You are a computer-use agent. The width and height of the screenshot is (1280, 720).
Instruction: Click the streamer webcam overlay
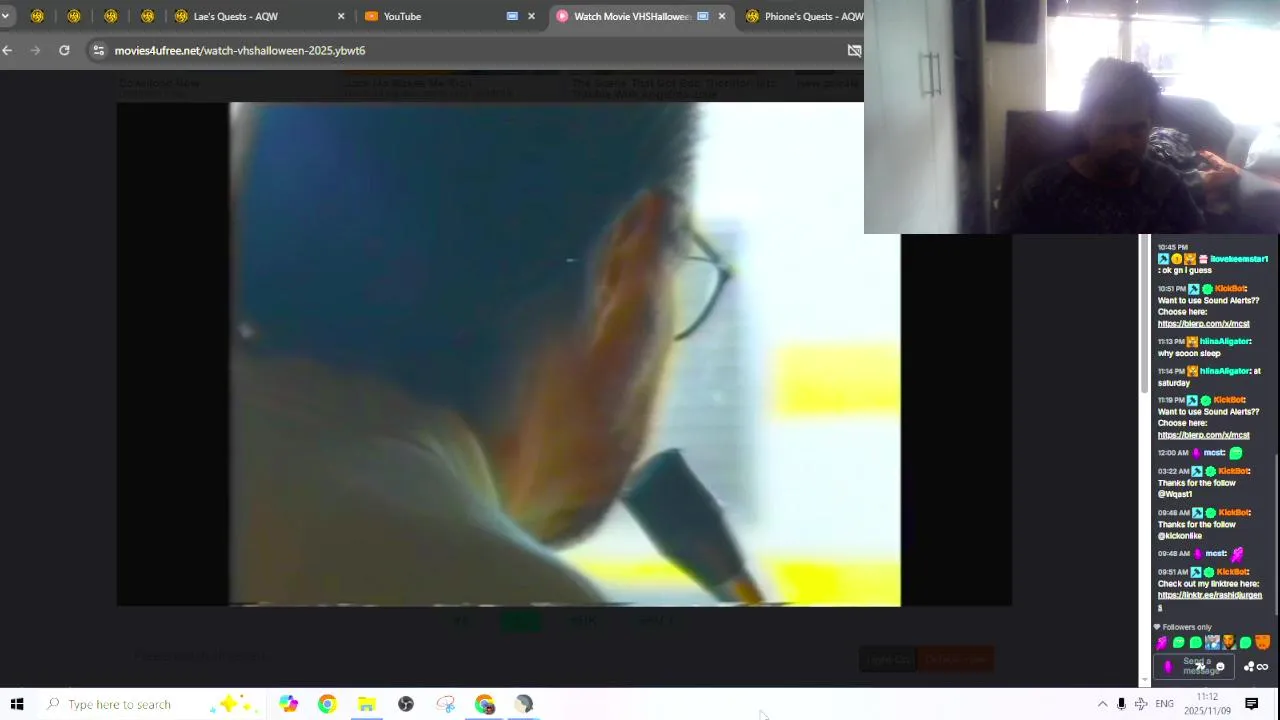(x=1072, y=117)
